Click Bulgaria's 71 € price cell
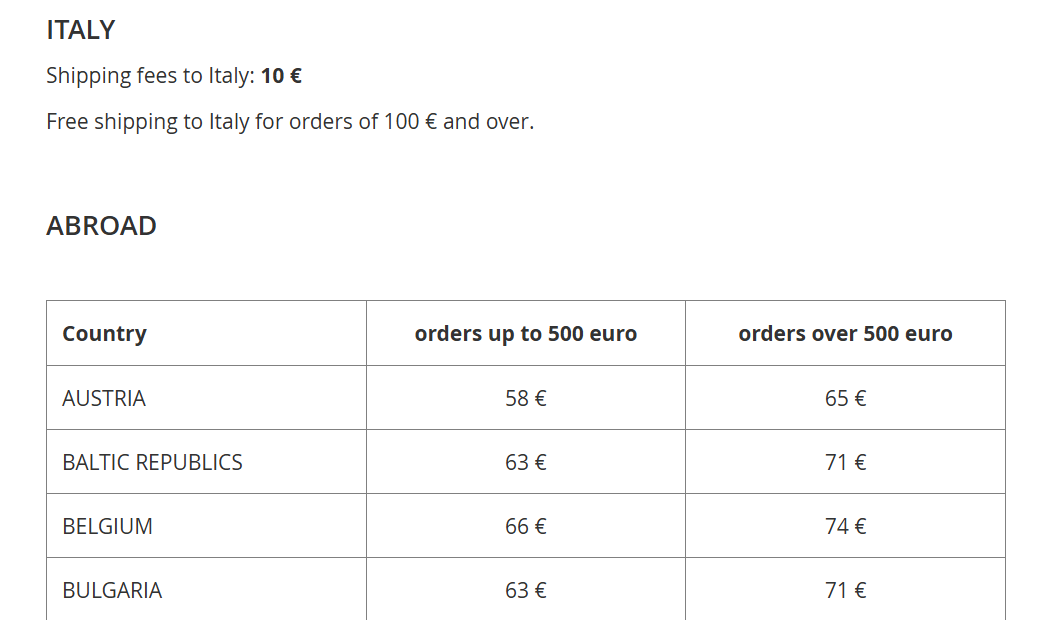This screenshot has height=620, width=1039. tap(845, 590)
